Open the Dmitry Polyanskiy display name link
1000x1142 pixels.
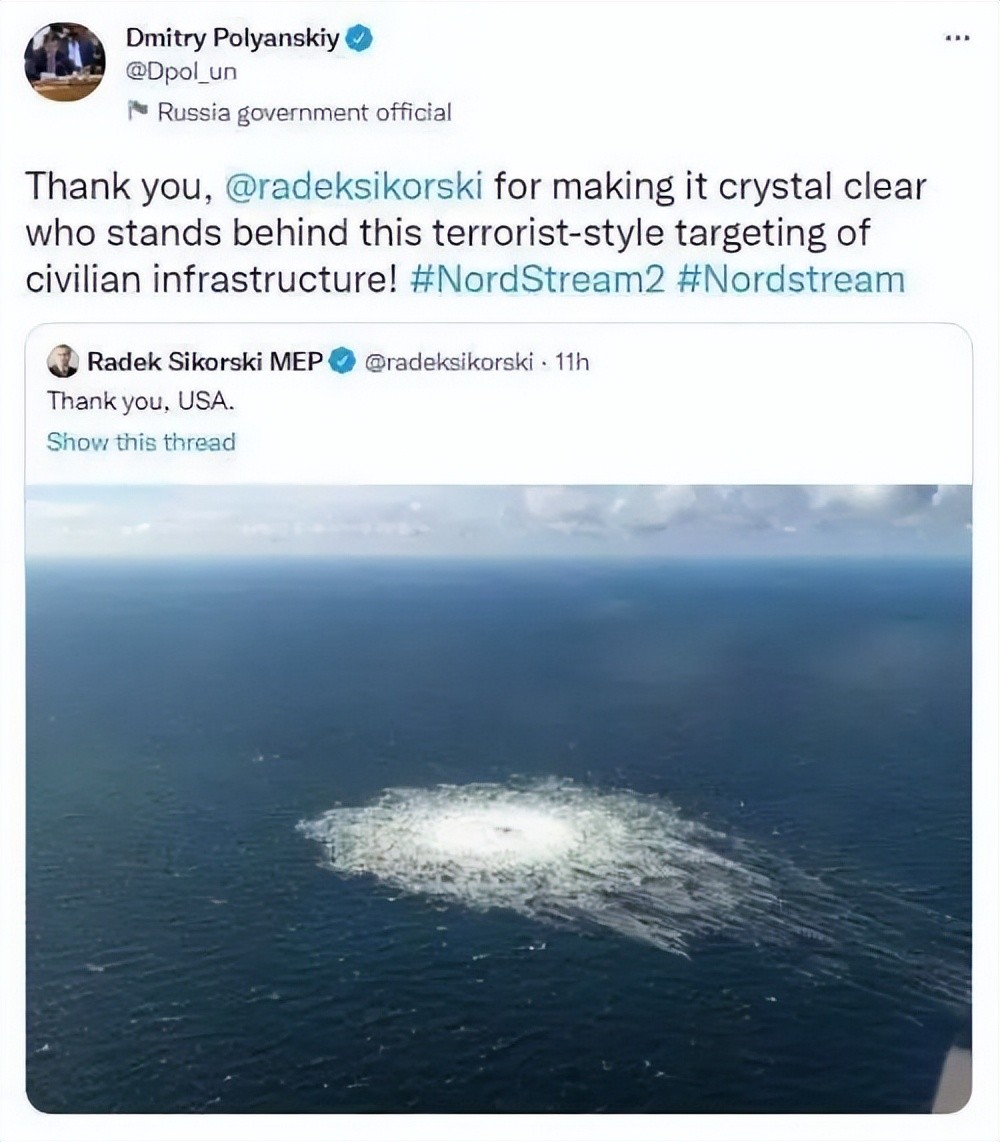233,40
